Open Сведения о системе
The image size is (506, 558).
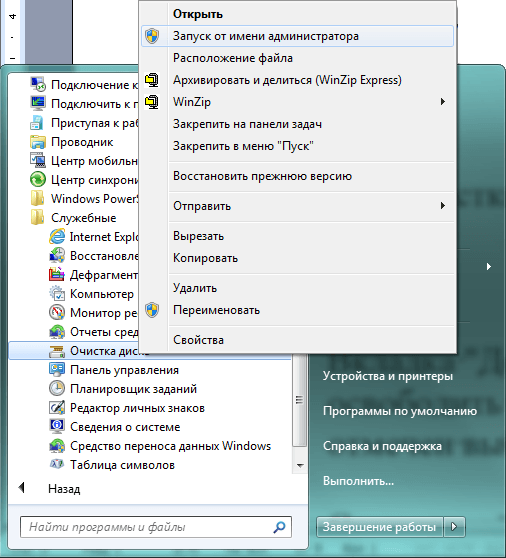point(125,427)
